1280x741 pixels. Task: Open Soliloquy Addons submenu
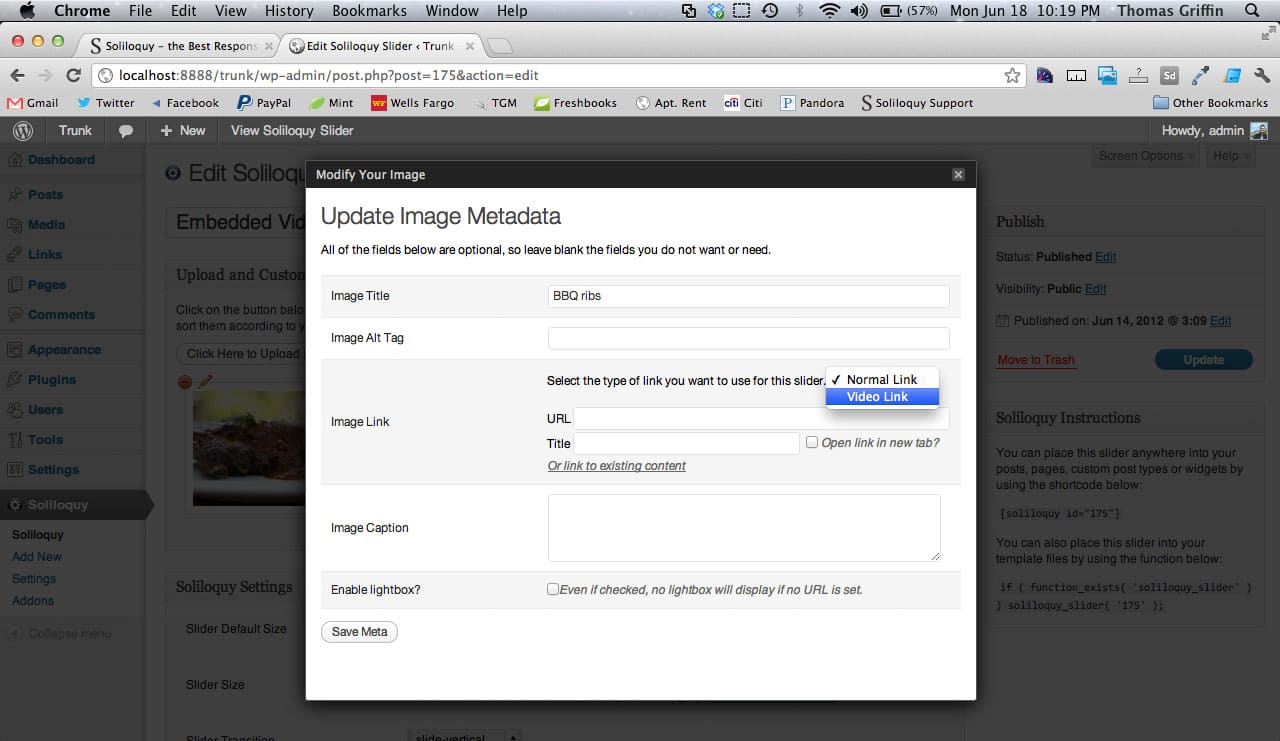pyautogui.click(x=33, y=601)
